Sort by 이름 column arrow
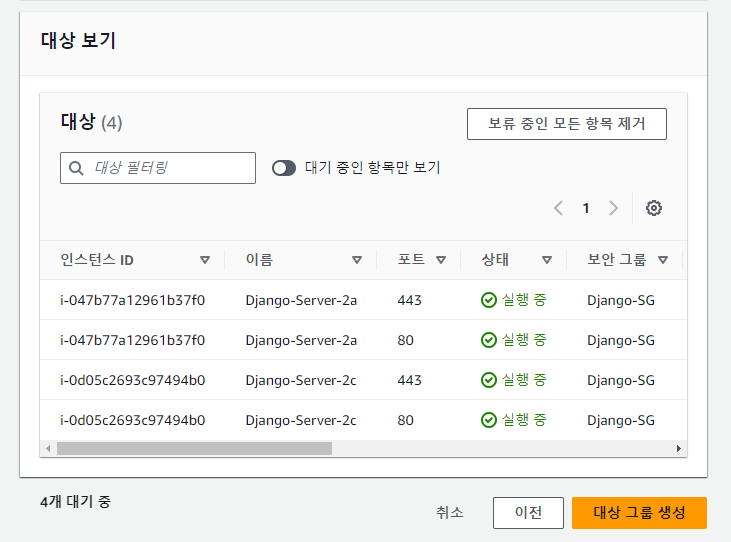Screen dimensions: 731x542 (357, 260)
